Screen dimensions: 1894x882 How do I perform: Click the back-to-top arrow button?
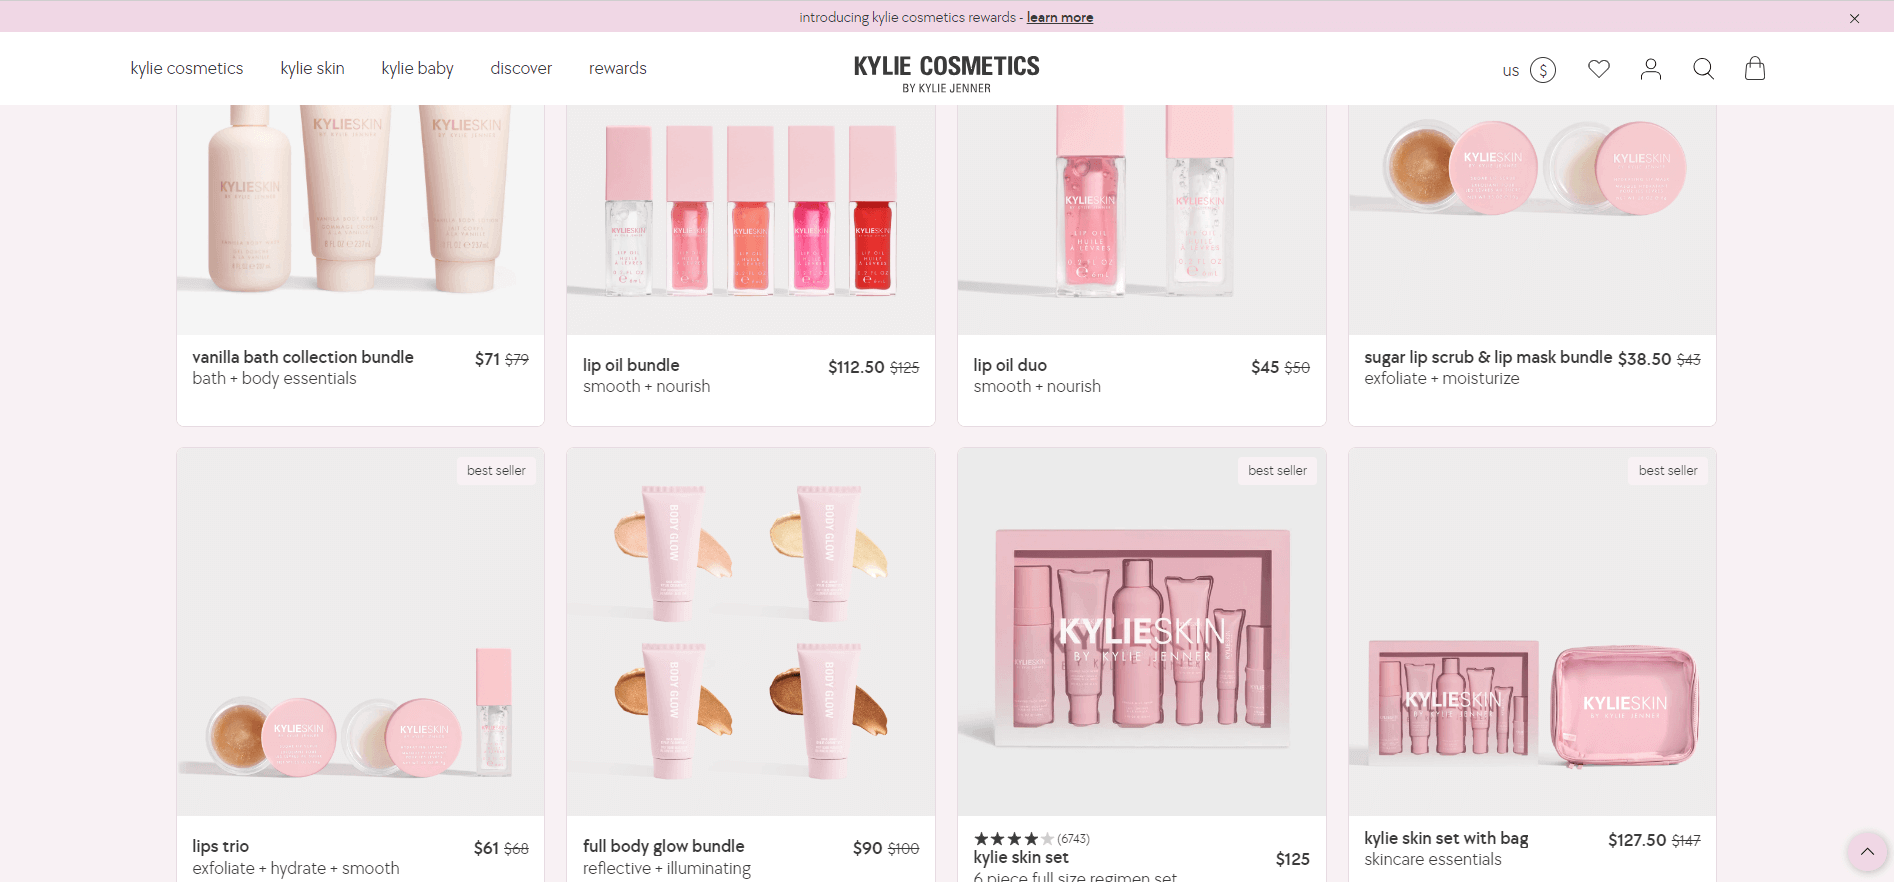coord(1867,852)
